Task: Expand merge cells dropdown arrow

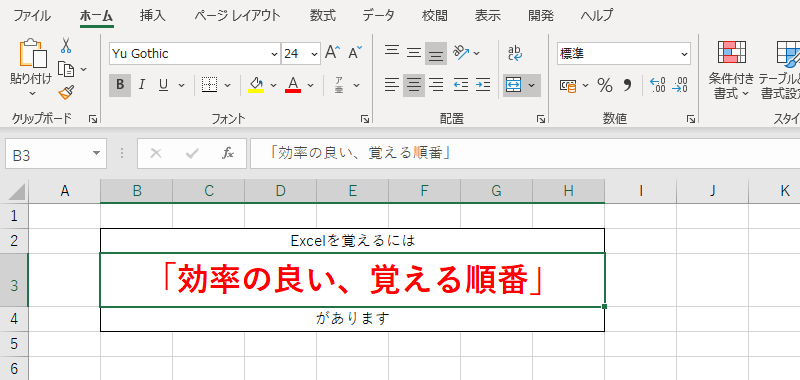Action: click(x=532, y=85)
